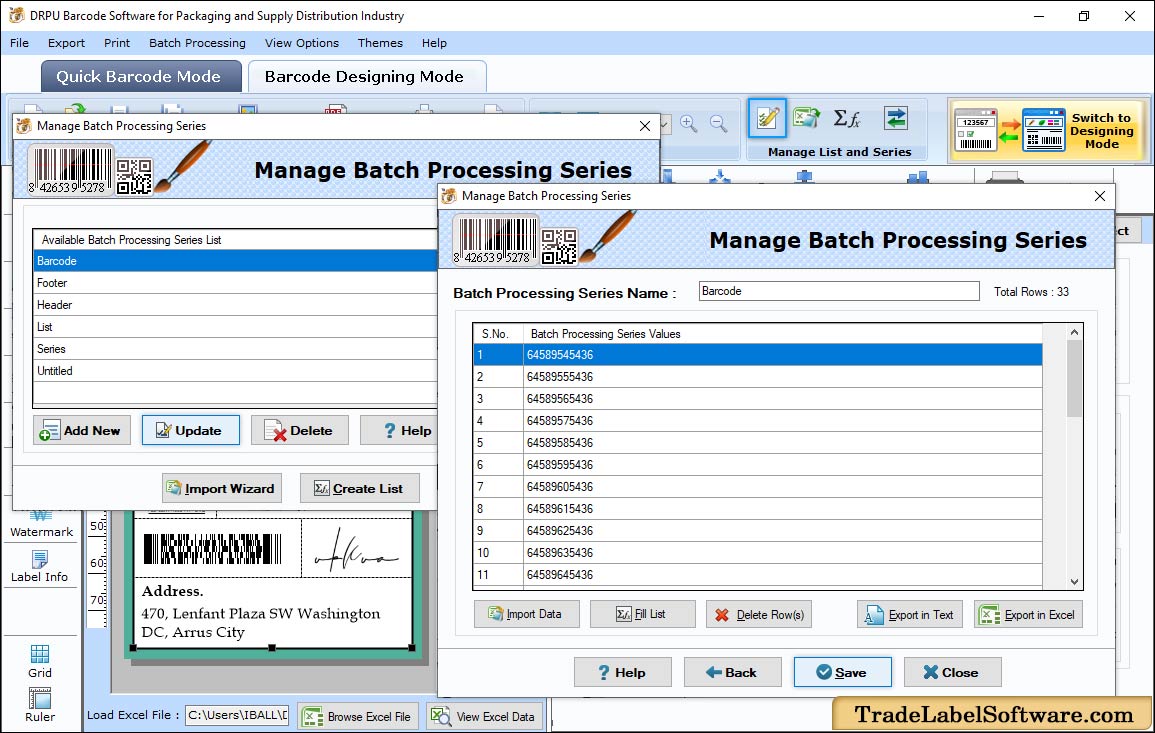Click the values table scroll down arrow

[1074, 581]
